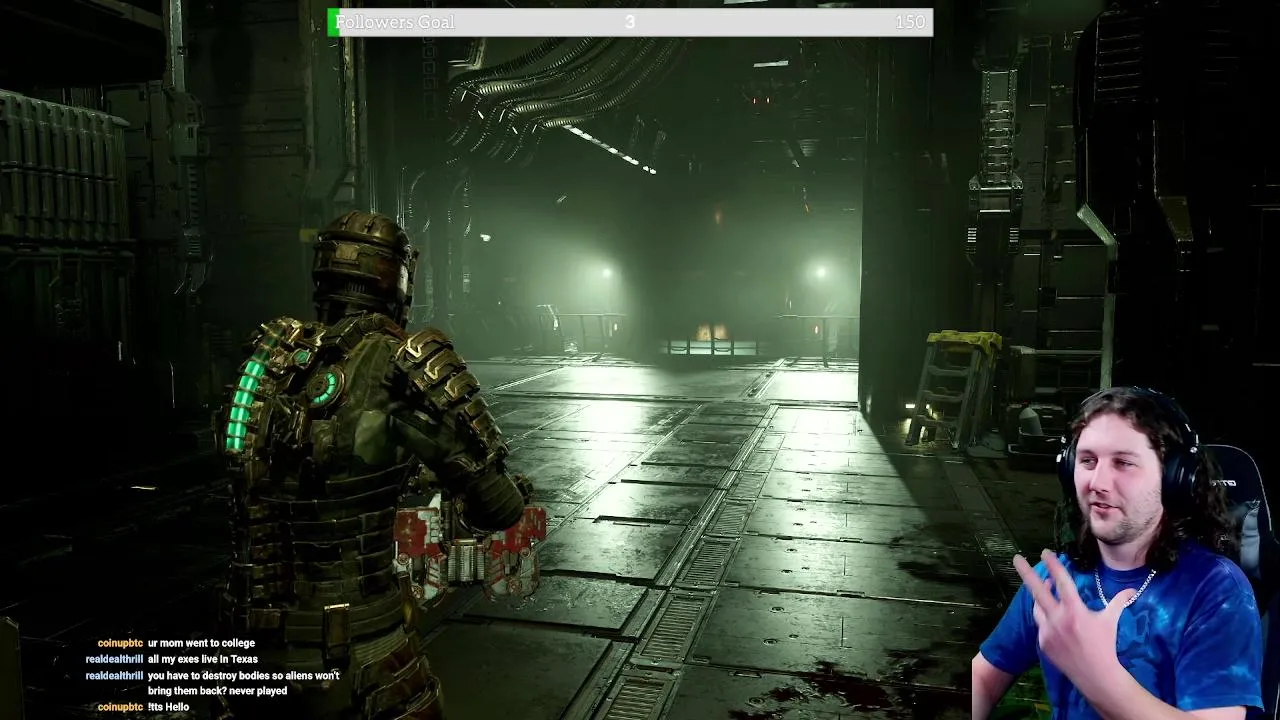Click chat message 'ur mom went to college'
Viewport: 1280px width, 720px height.
coord(201,643)
